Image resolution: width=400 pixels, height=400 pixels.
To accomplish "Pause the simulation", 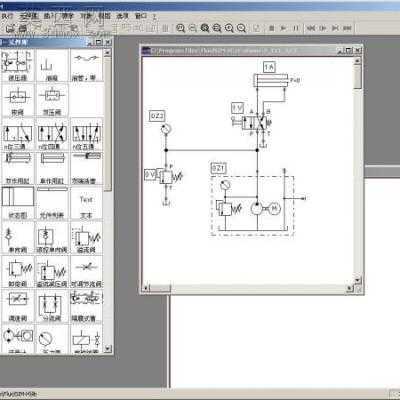I will pyautogui.click(x=296, y=28).
